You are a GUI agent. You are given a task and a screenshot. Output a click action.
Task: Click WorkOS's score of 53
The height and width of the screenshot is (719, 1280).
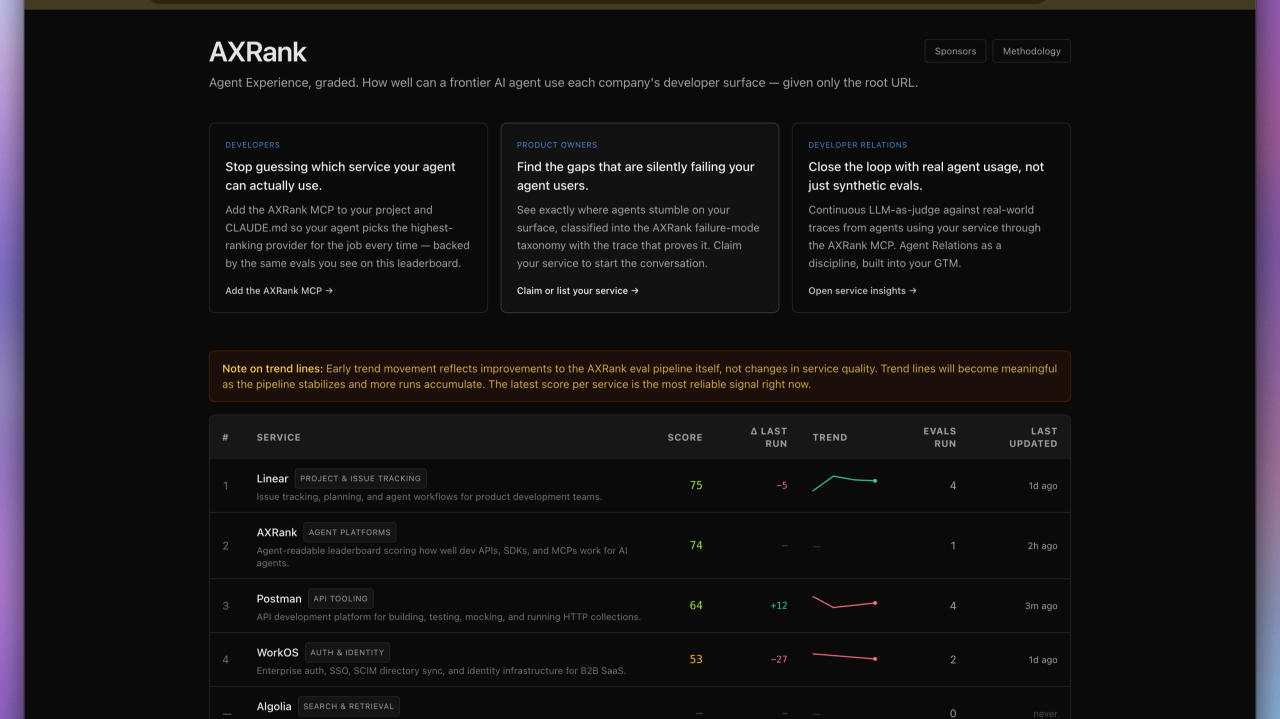pyautogui.click(x=696, y=659)
